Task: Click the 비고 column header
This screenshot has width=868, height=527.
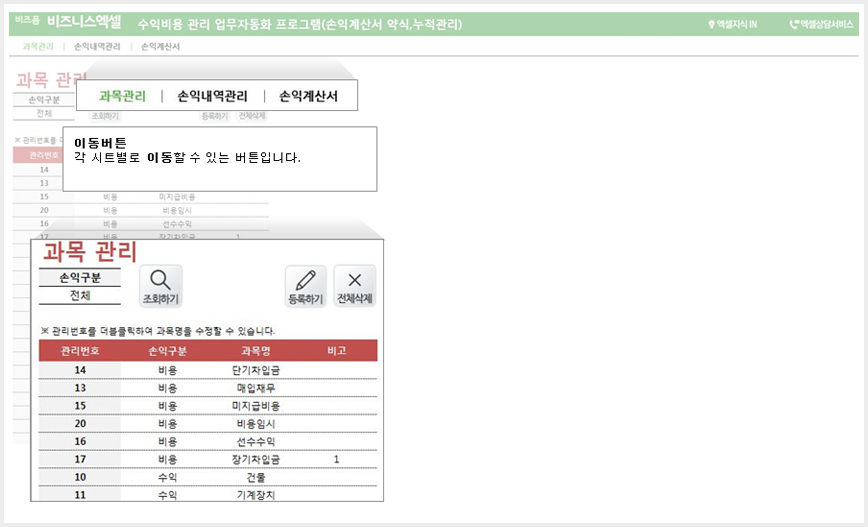Action: 337,351
